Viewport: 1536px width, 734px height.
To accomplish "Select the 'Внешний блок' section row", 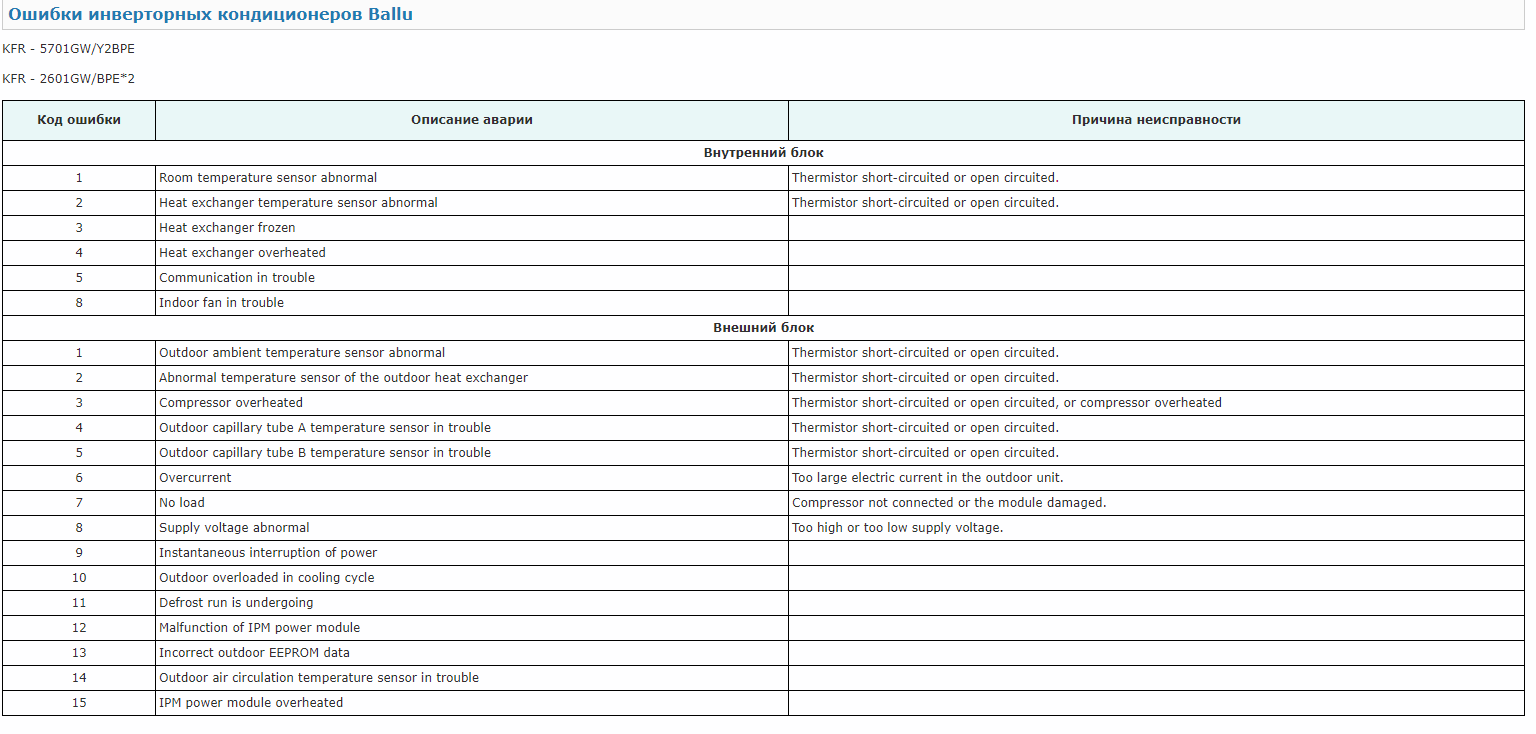I will (763, 328).
